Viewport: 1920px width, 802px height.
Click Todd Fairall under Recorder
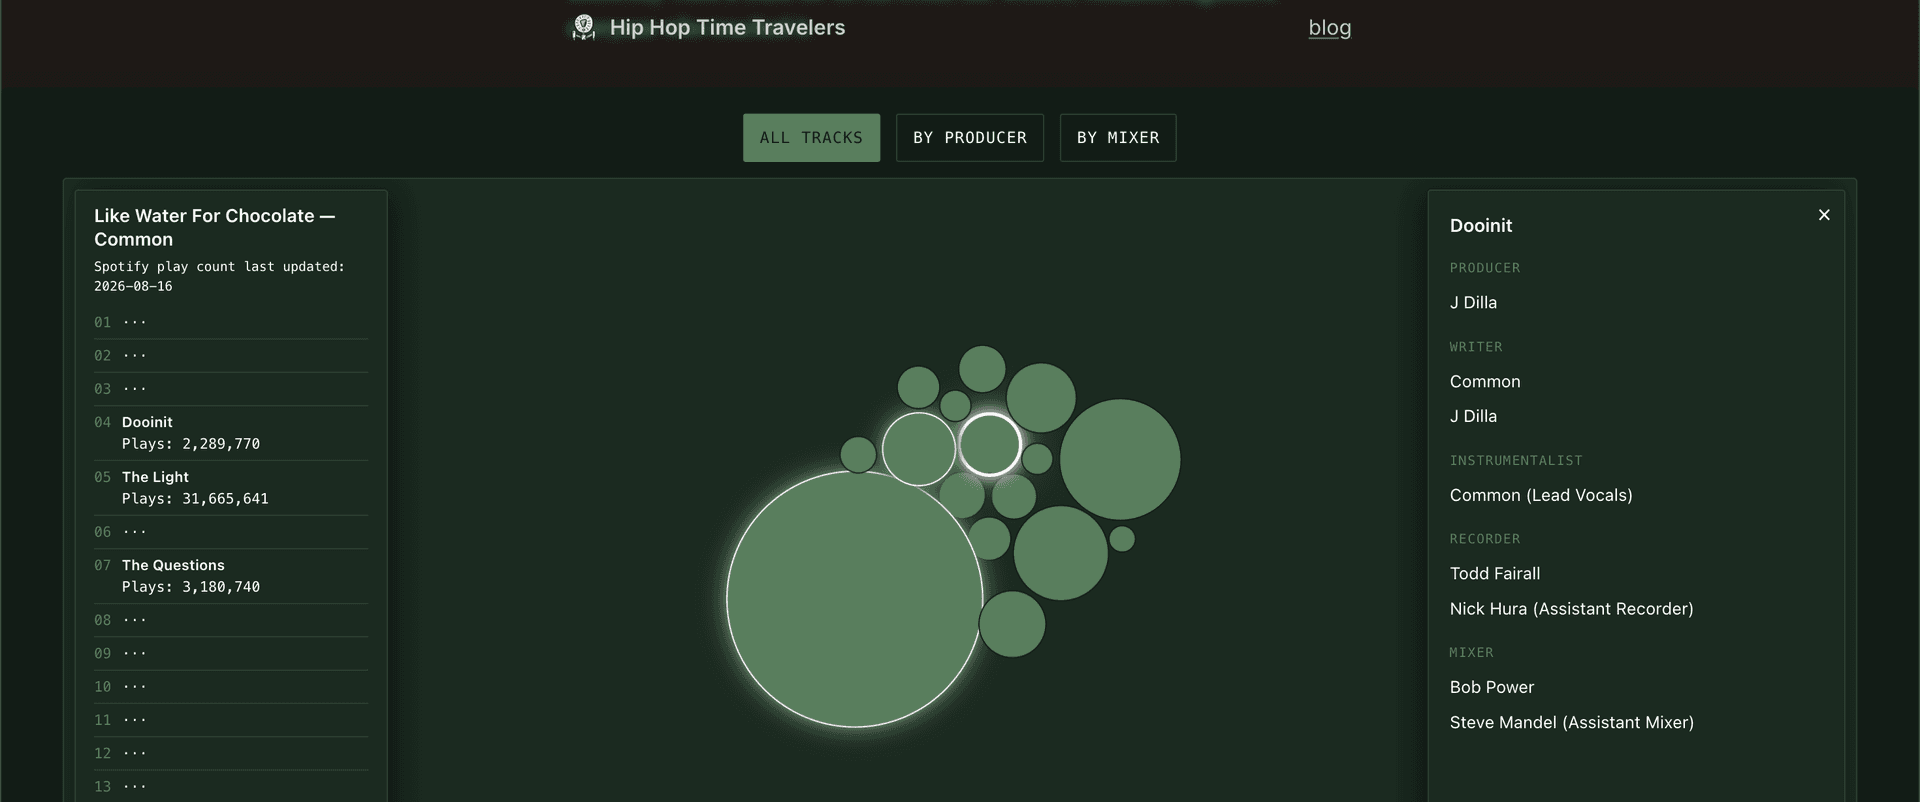tap(1495, 574)
